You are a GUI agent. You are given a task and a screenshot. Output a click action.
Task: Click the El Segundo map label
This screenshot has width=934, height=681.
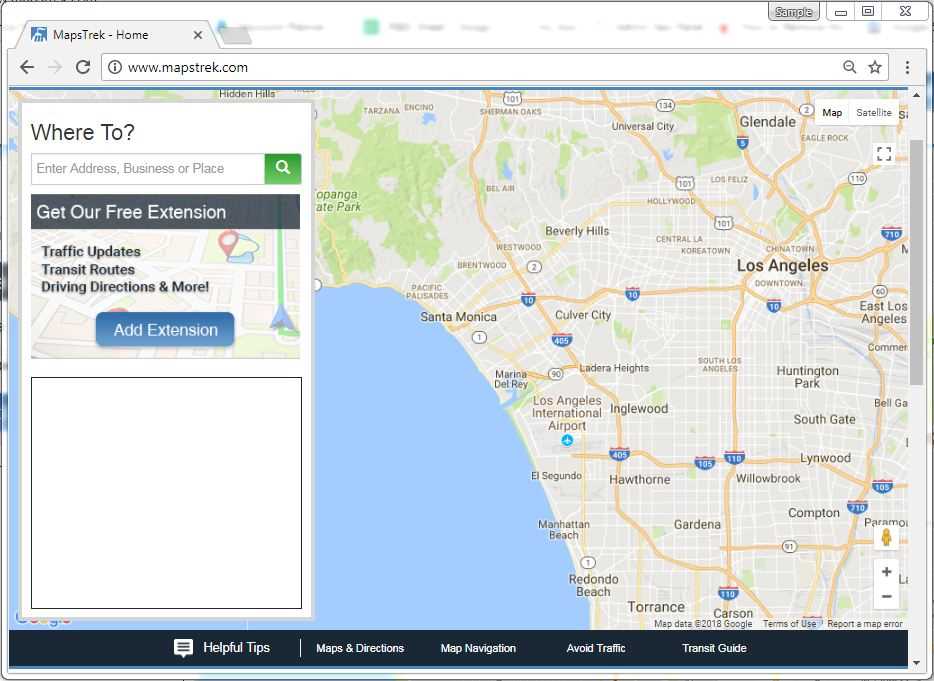click(556, 475)
